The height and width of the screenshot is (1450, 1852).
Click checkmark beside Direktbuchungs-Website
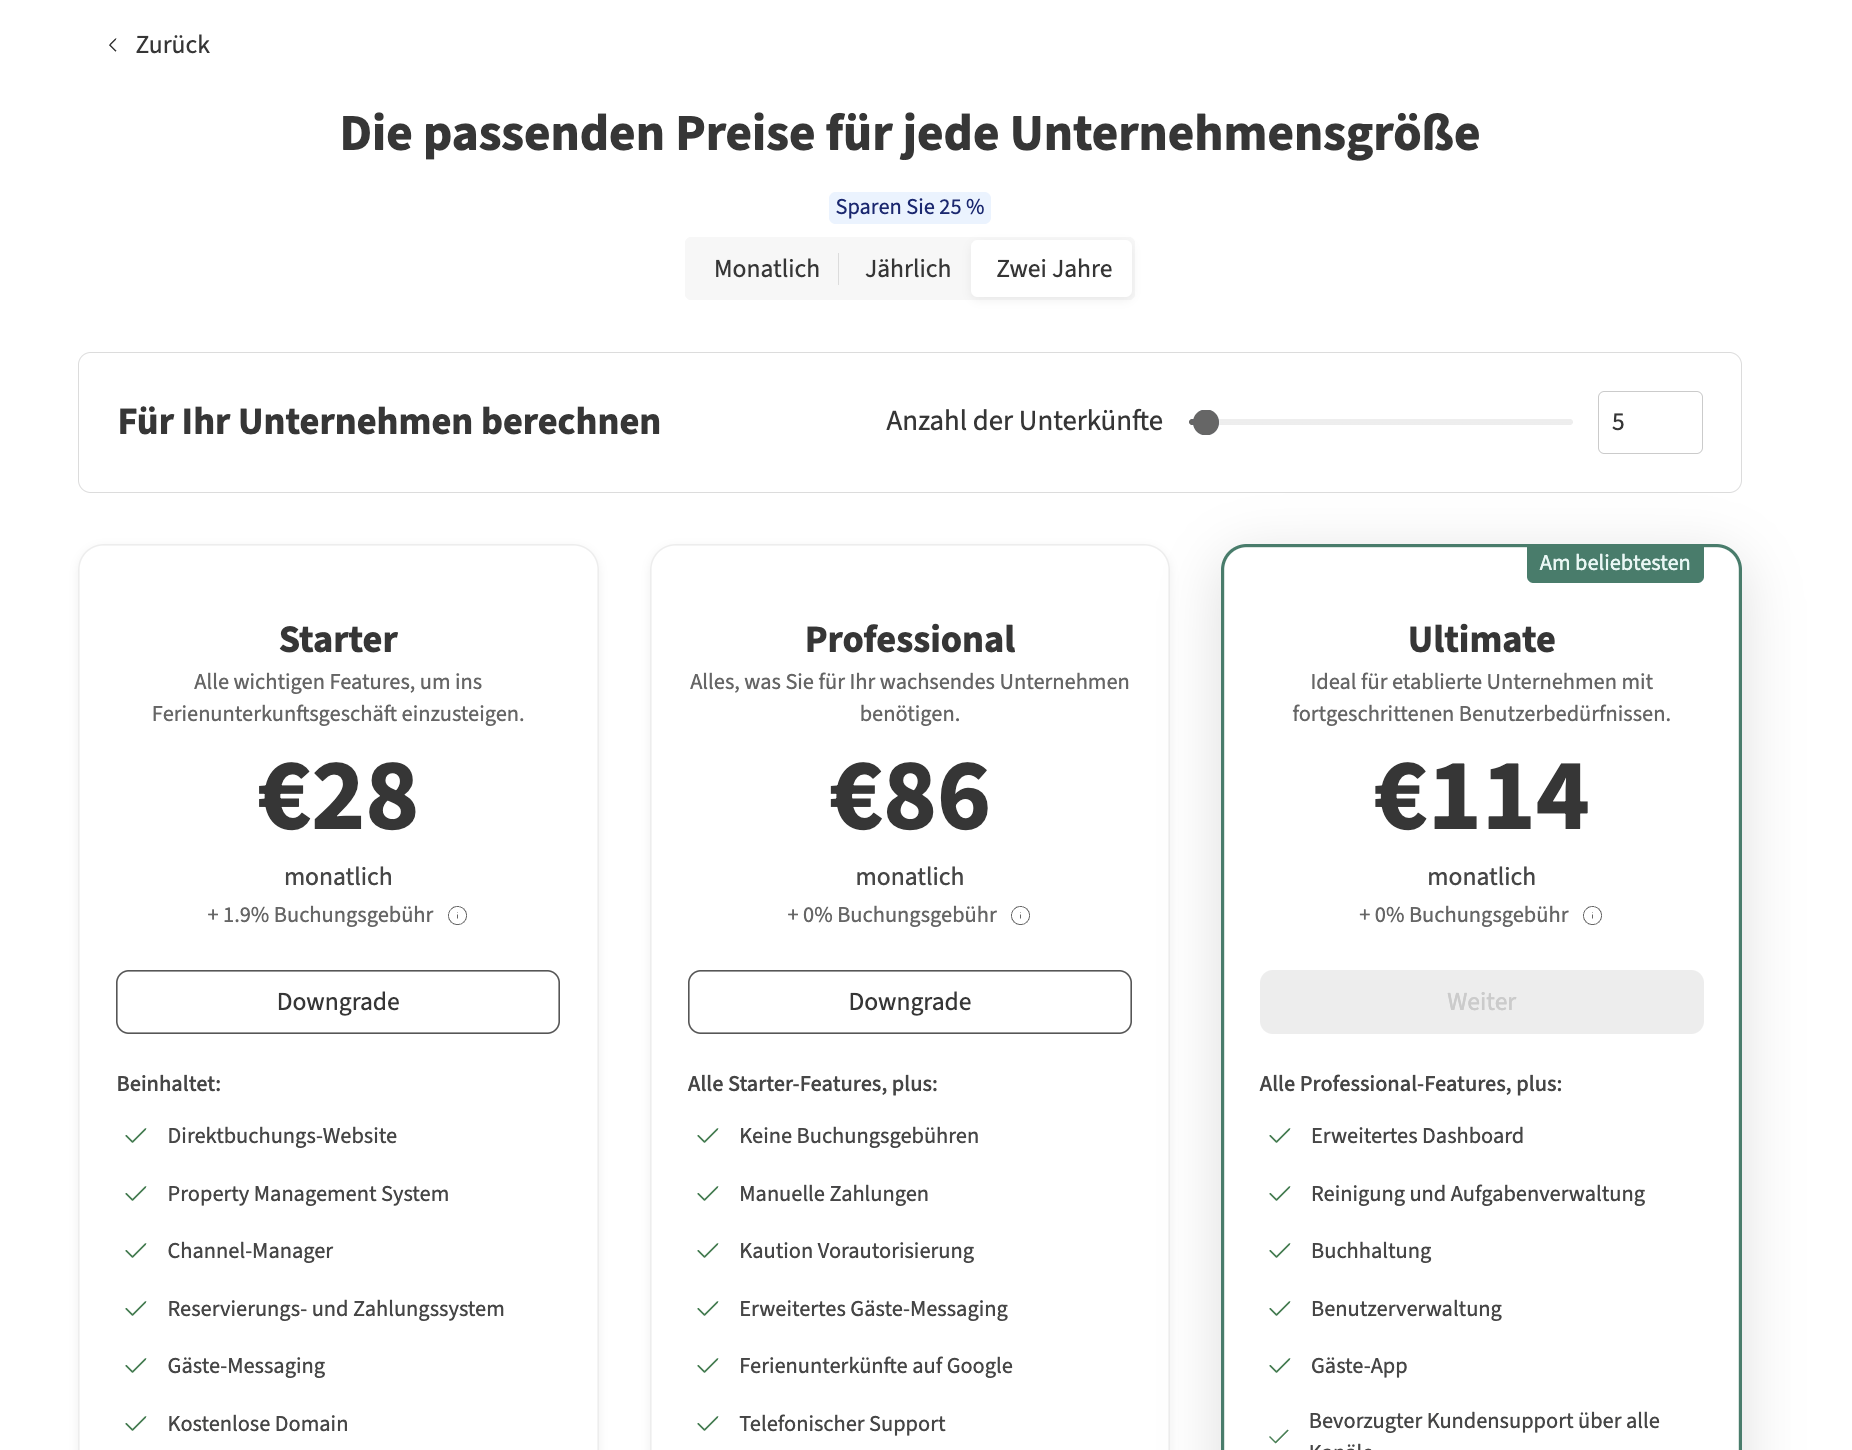(x=136, y=1136)
